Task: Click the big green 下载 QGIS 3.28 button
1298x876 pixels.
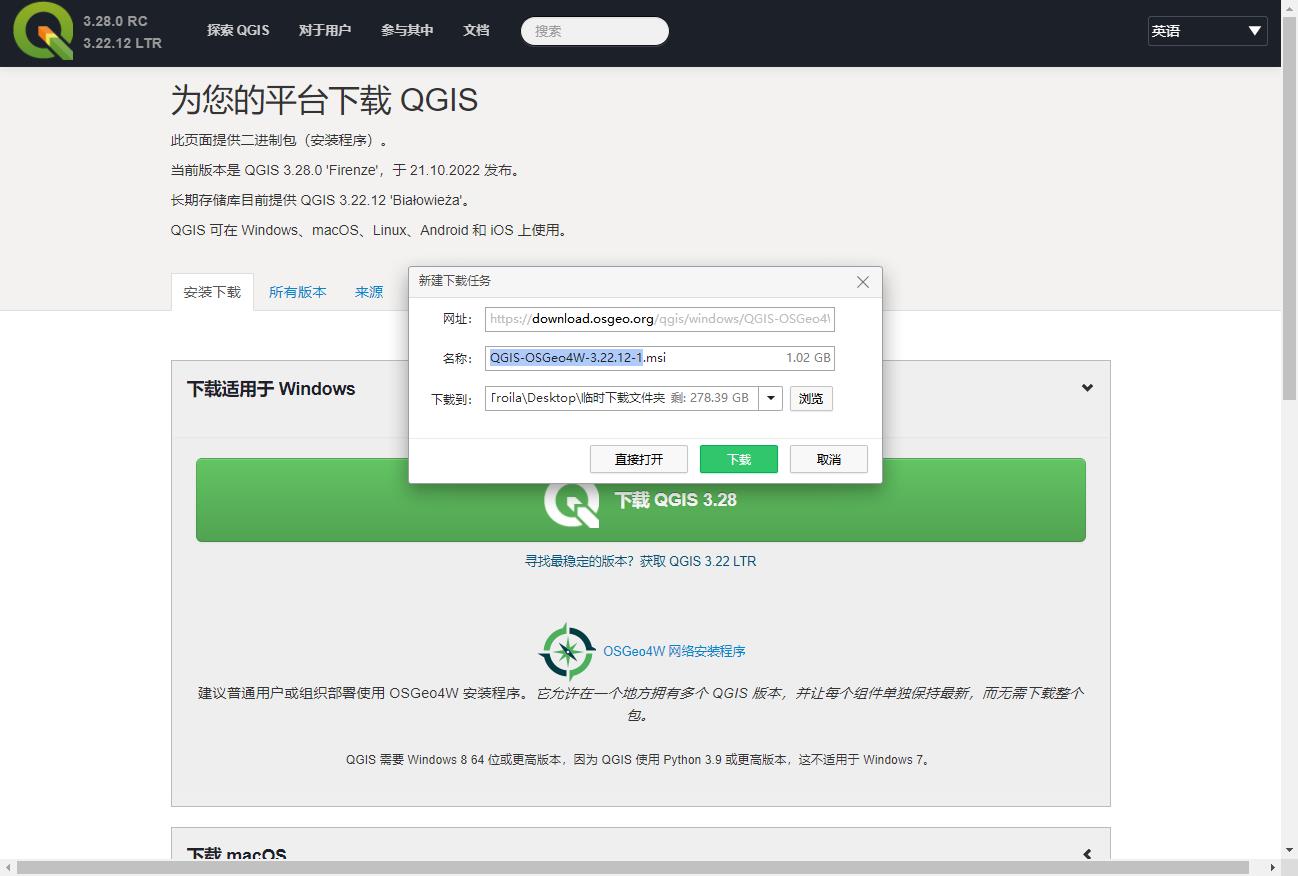Action: (641, 500)
